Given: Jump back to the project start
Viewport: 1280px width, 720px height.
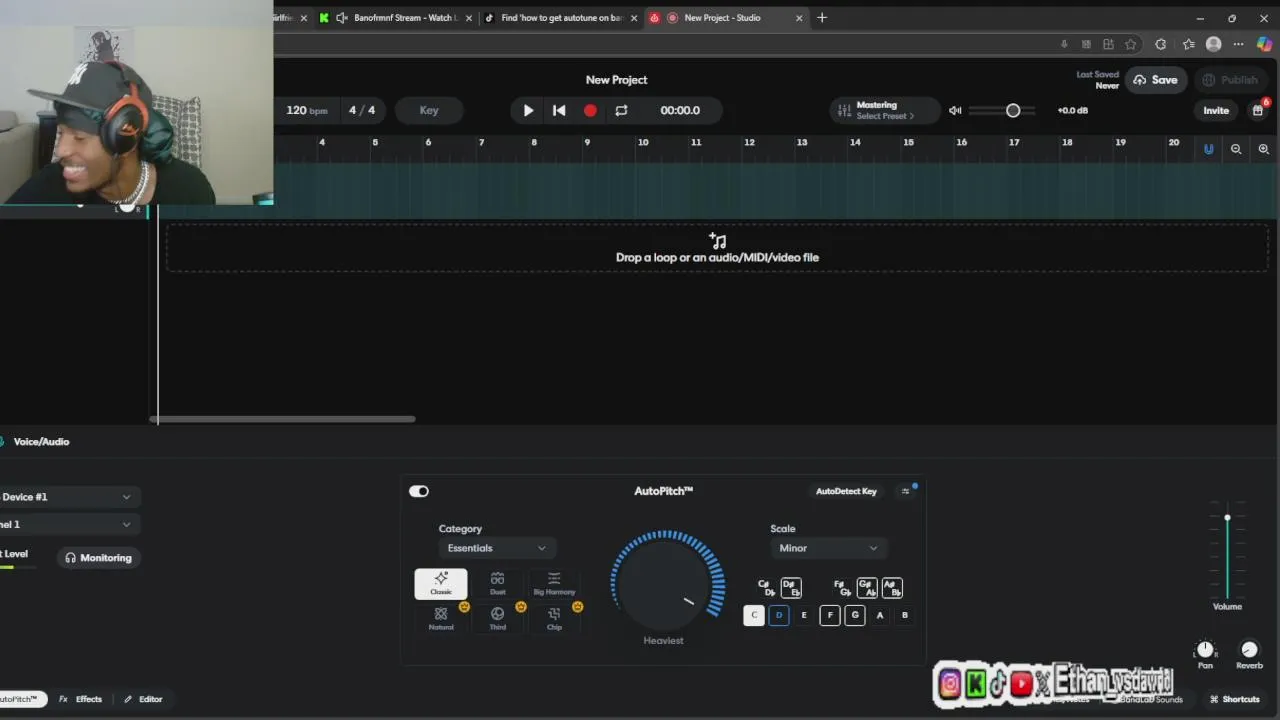Looking at the screenshot, I should [x=559, y=110].
